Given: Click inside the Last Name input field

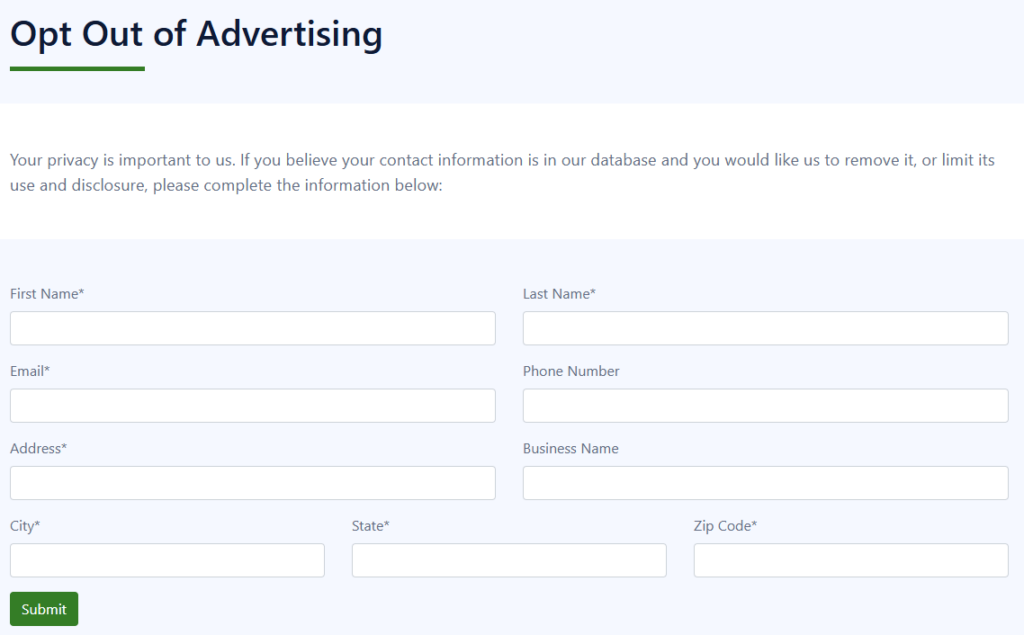Looking at the screenshot, I should 765,328.
